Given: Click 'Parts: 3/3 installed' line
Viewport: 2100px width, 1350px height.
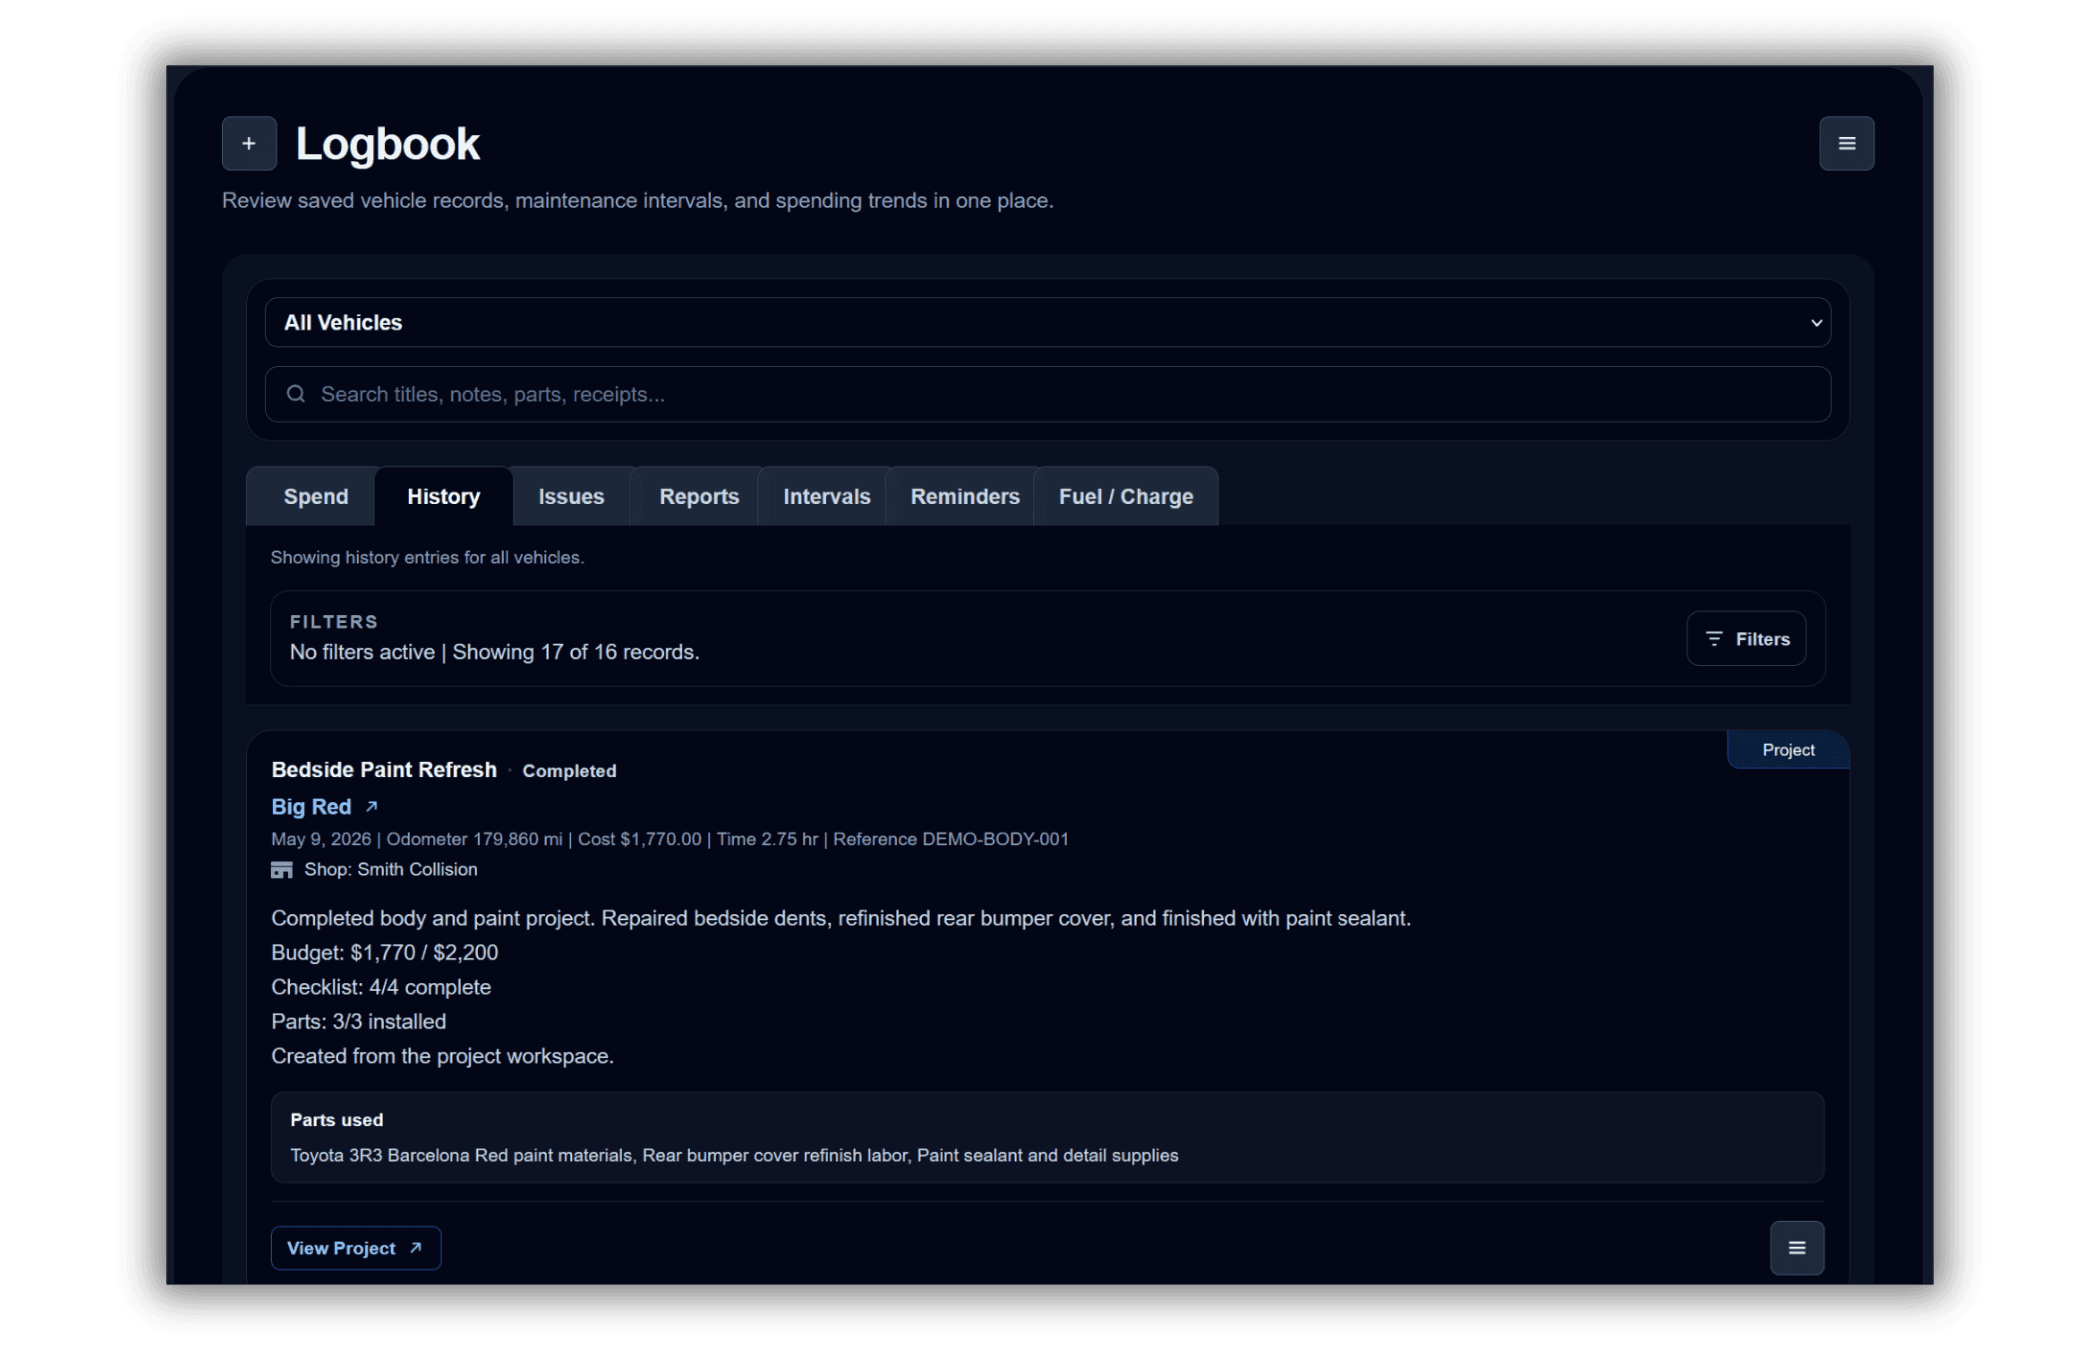Looking at the screenshot, I should pyautogui.click(x=358, y=1021).
